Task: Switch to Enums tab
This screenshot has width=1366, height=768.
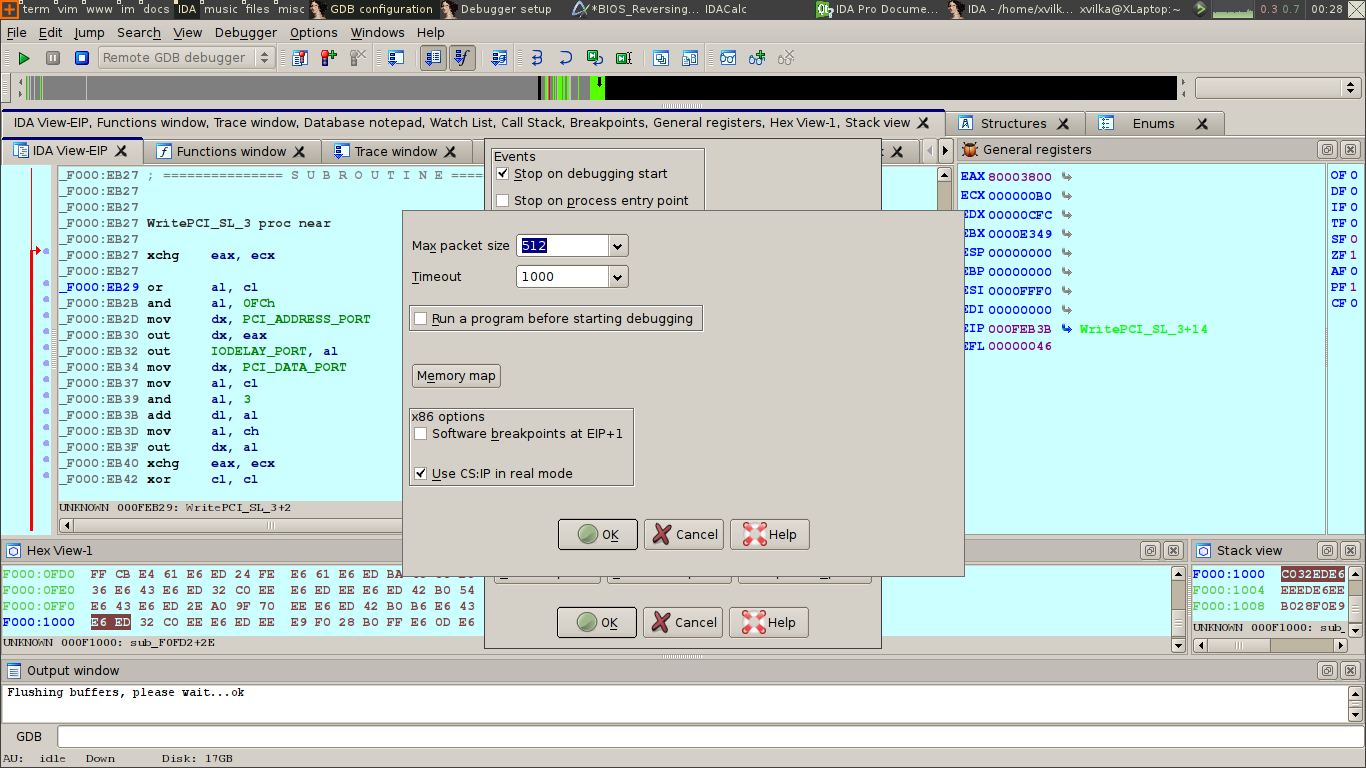Action: click(1153, 124)
